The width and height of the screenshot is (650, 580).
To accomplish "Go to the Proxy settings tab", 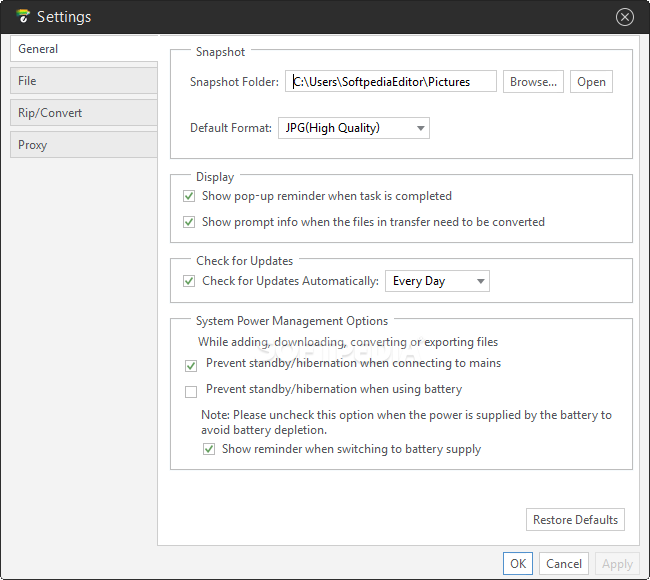I will point(84,145).
